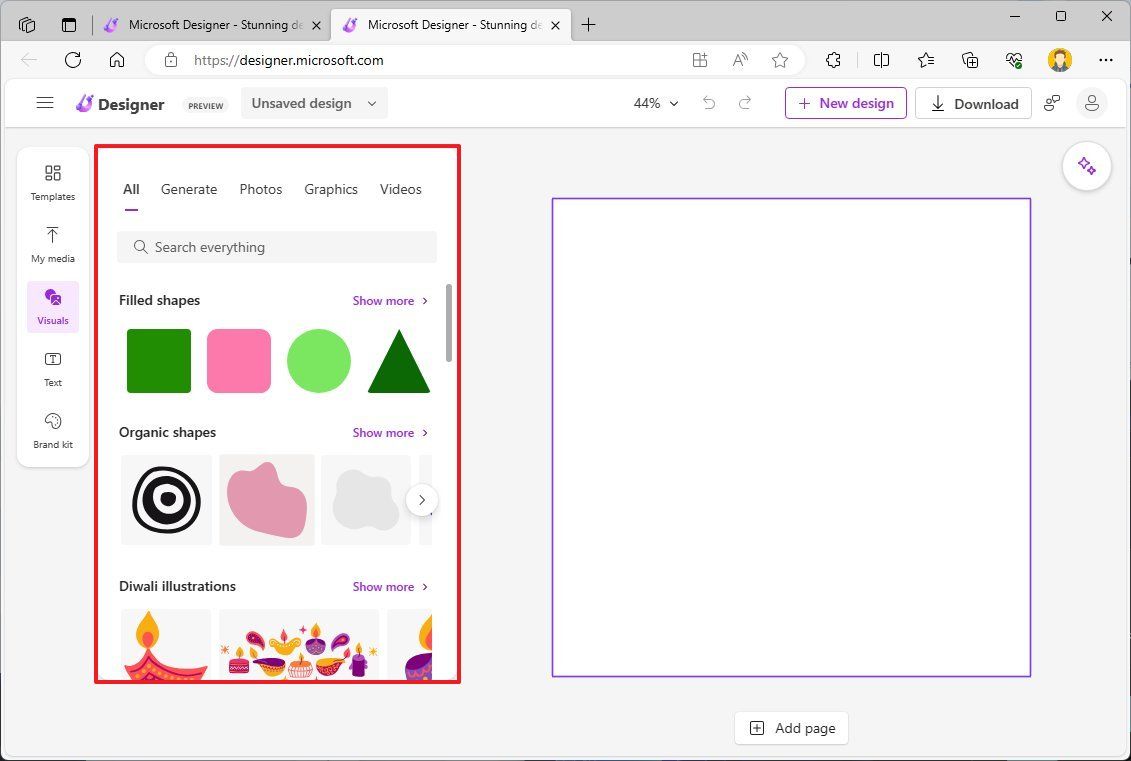The height and width of the screenshot is (761, 1131).
Task: Open the 44% zoom dropdown
Action: click(x=654, y=103)
